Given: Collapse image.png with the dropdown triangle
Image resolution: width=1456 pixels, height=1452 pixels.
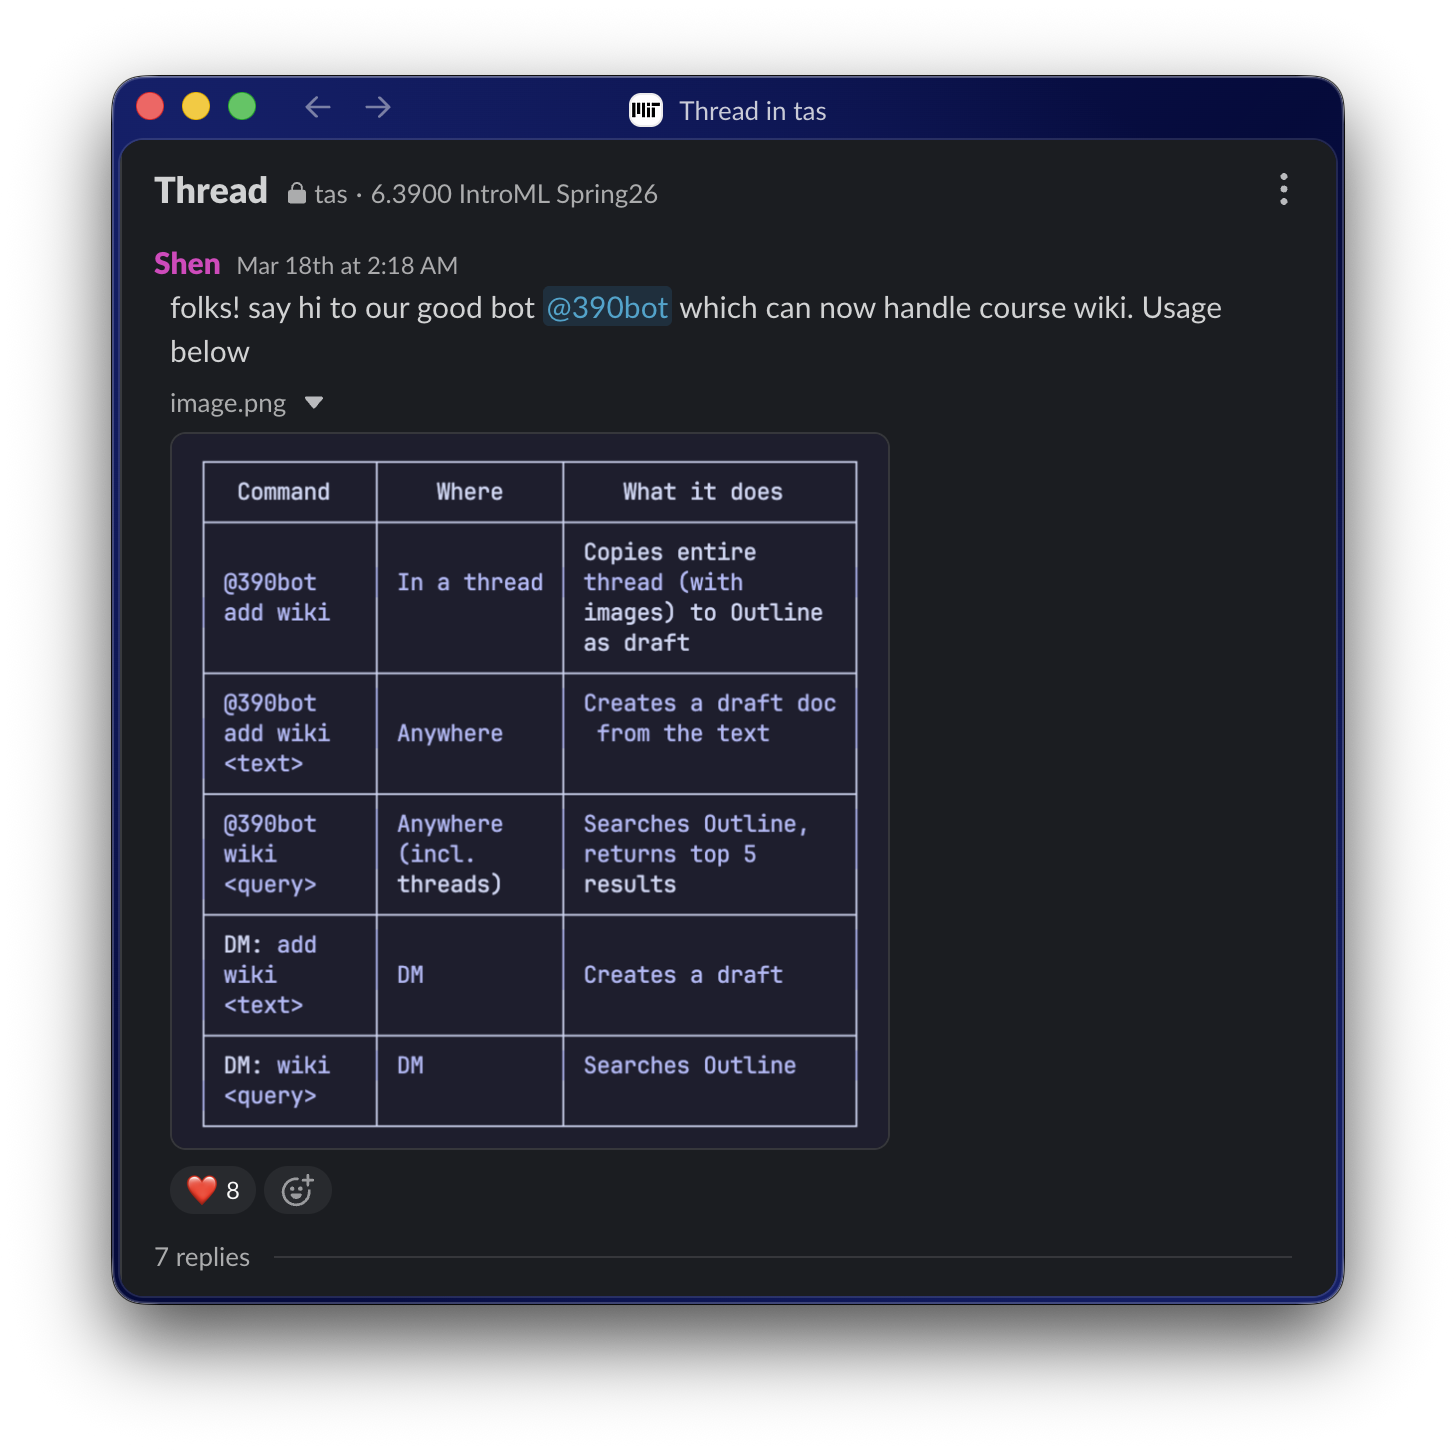Looking at the screenshot, I should (x=314, y=403).
